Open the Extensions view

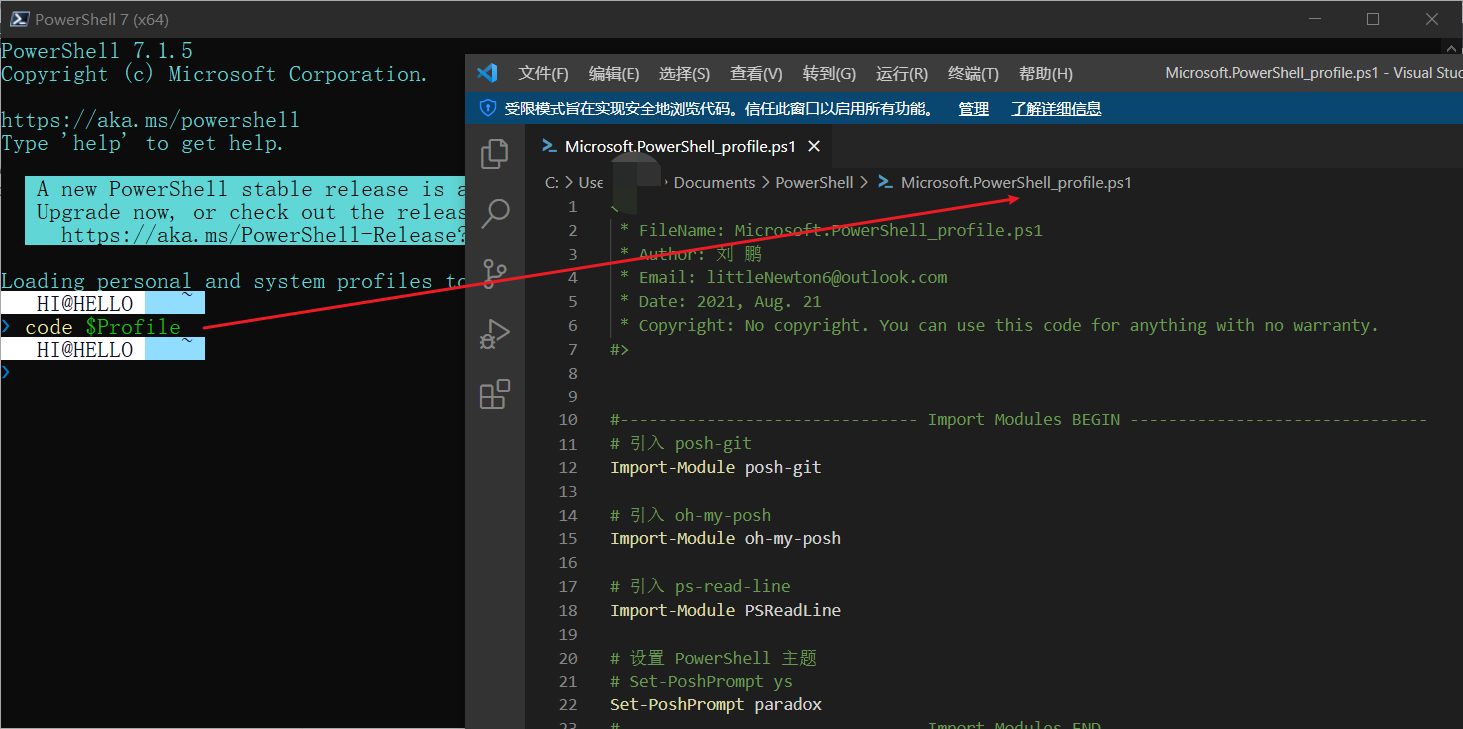(495, 394)
